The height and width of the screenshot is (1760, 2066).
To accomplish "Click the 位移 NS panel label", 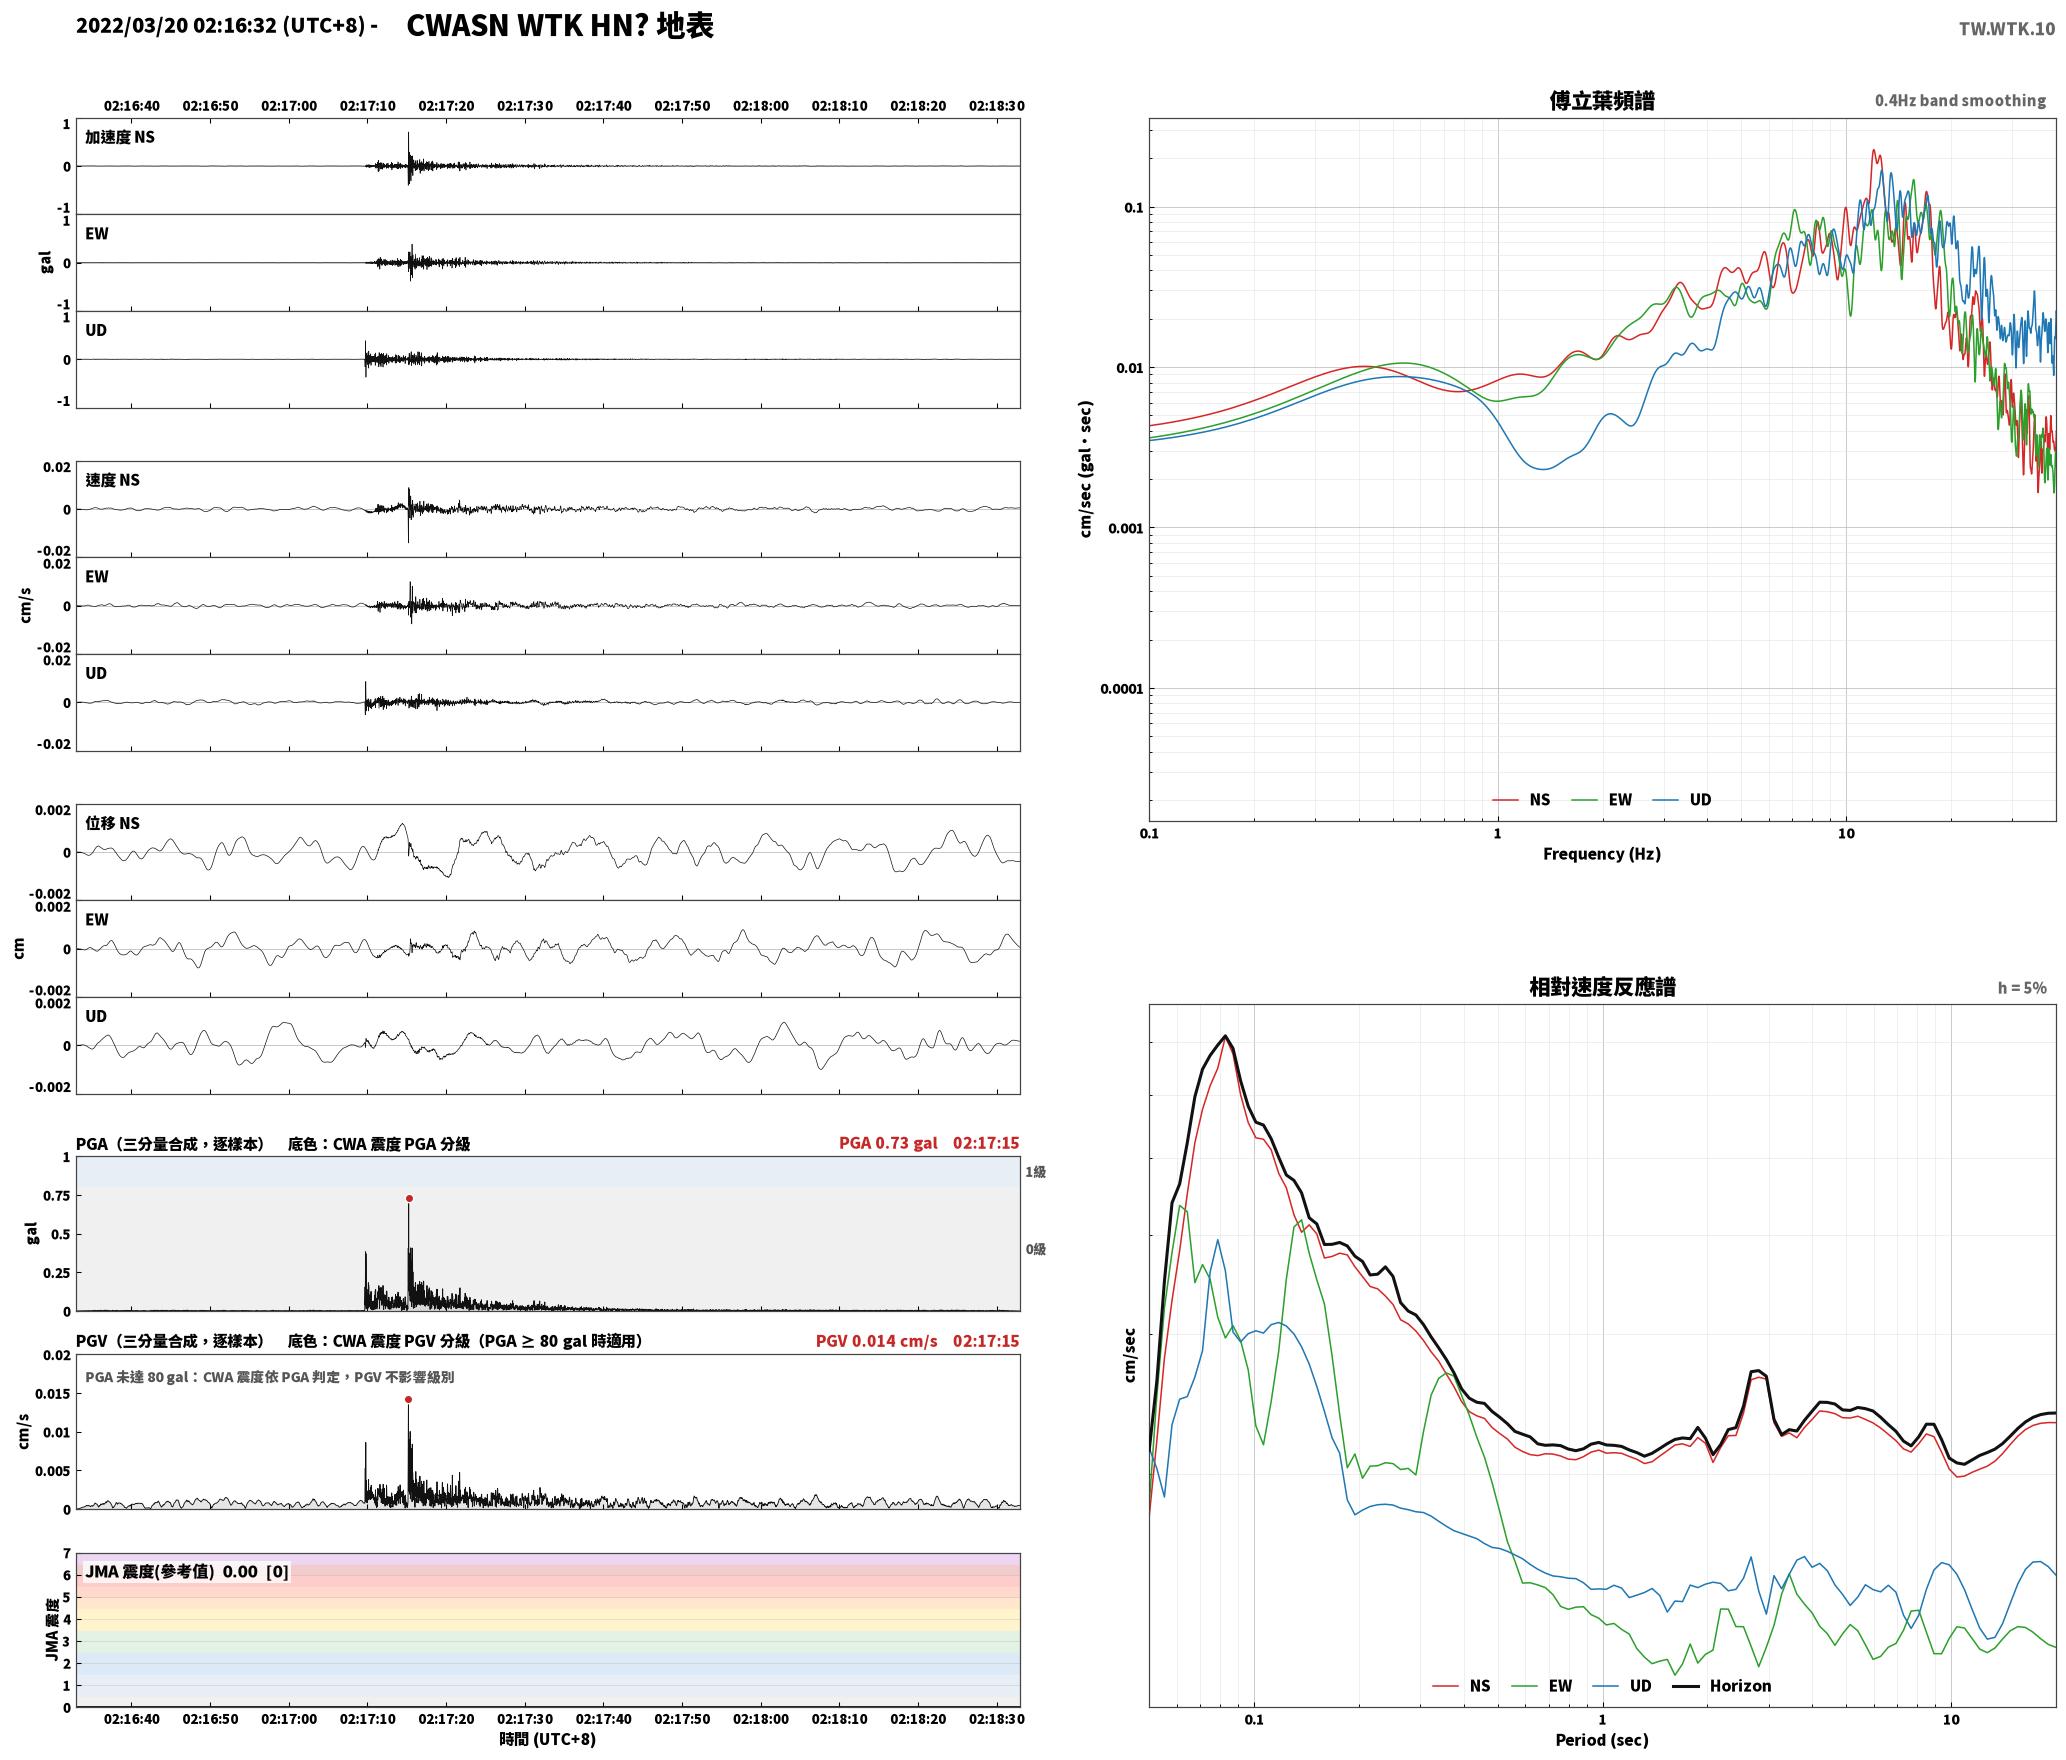I will pyautogui.click(x=113, y=823).
